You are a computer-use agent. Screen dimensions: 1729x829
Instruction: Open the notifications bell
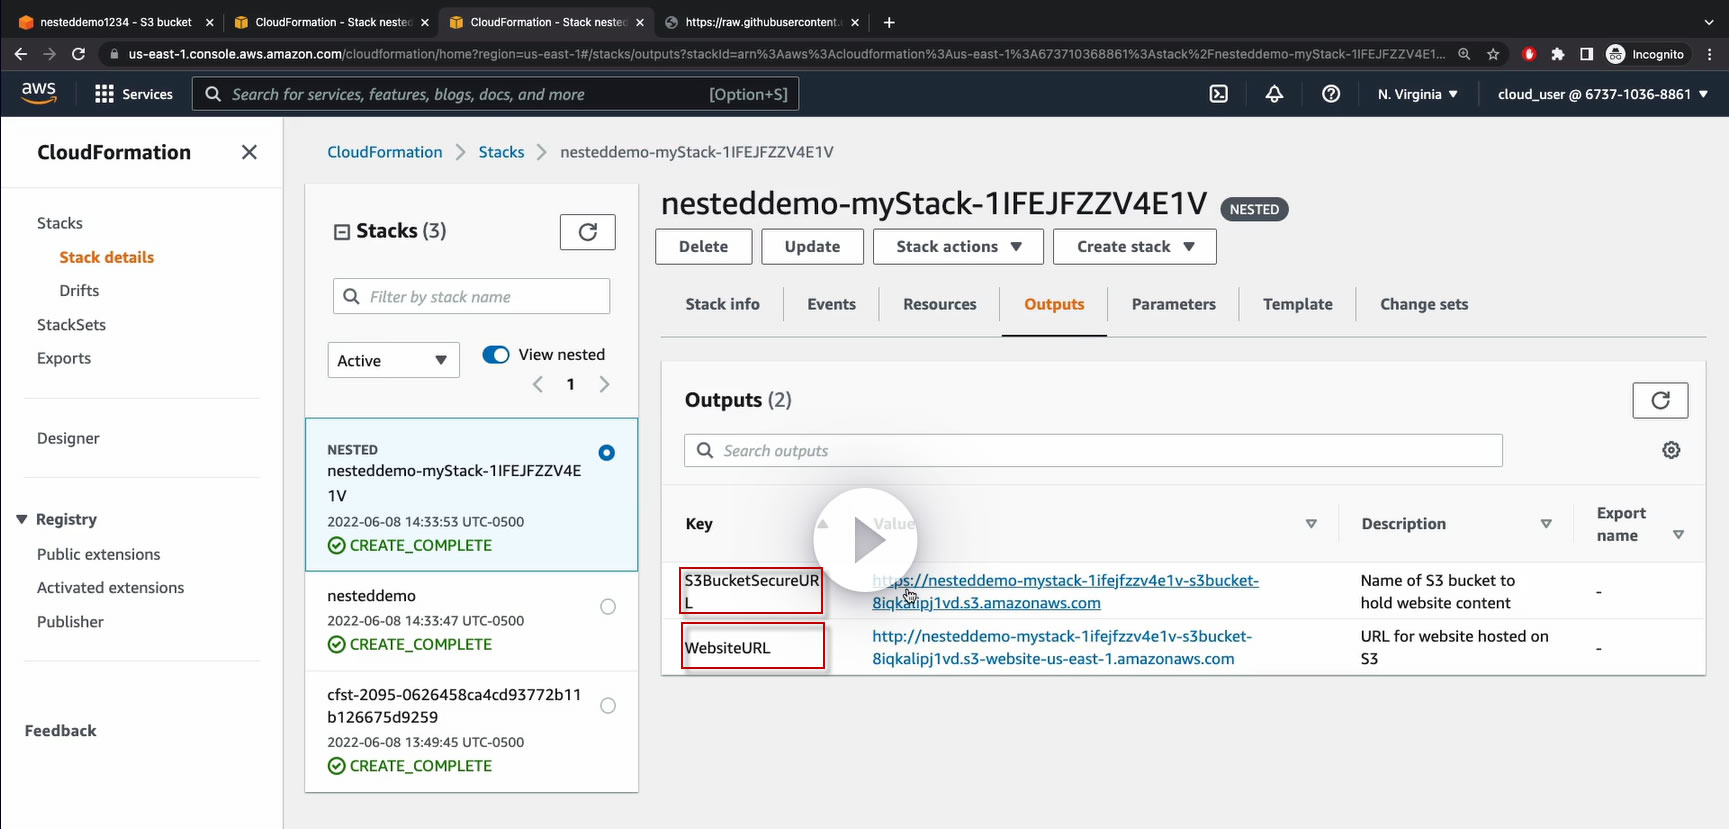1274,94
